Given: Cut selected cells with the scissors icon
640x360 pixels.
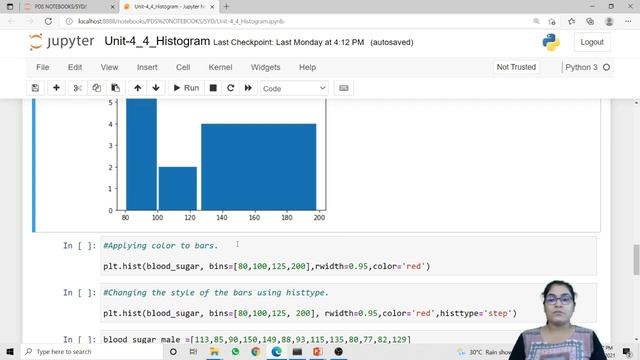Looking at the screenshot, I should (78, 88).
